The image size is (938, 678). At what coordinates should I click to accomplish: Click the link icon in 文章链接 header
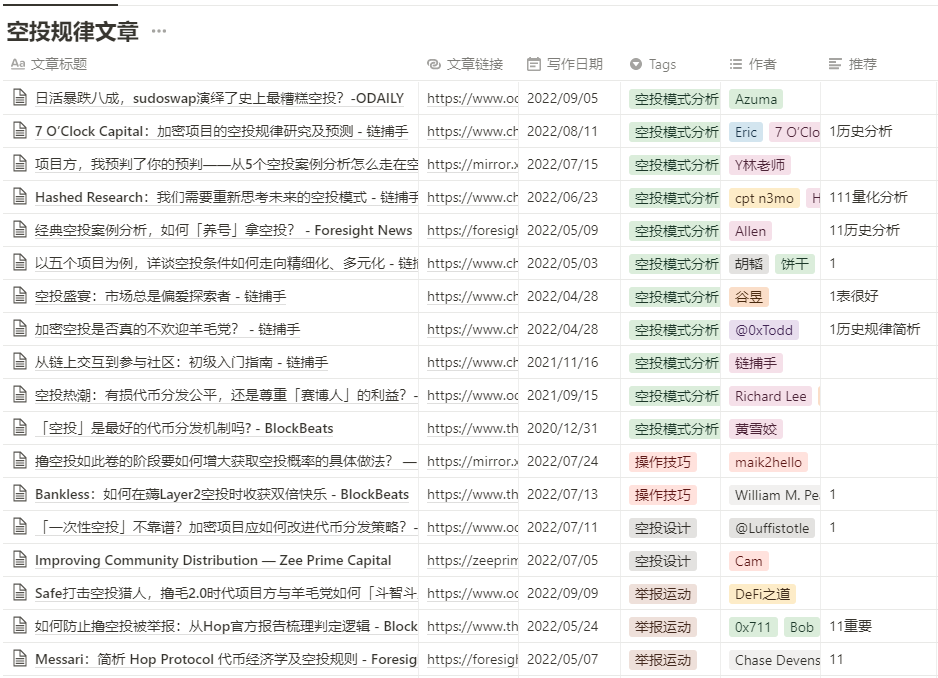pos(434,64)
